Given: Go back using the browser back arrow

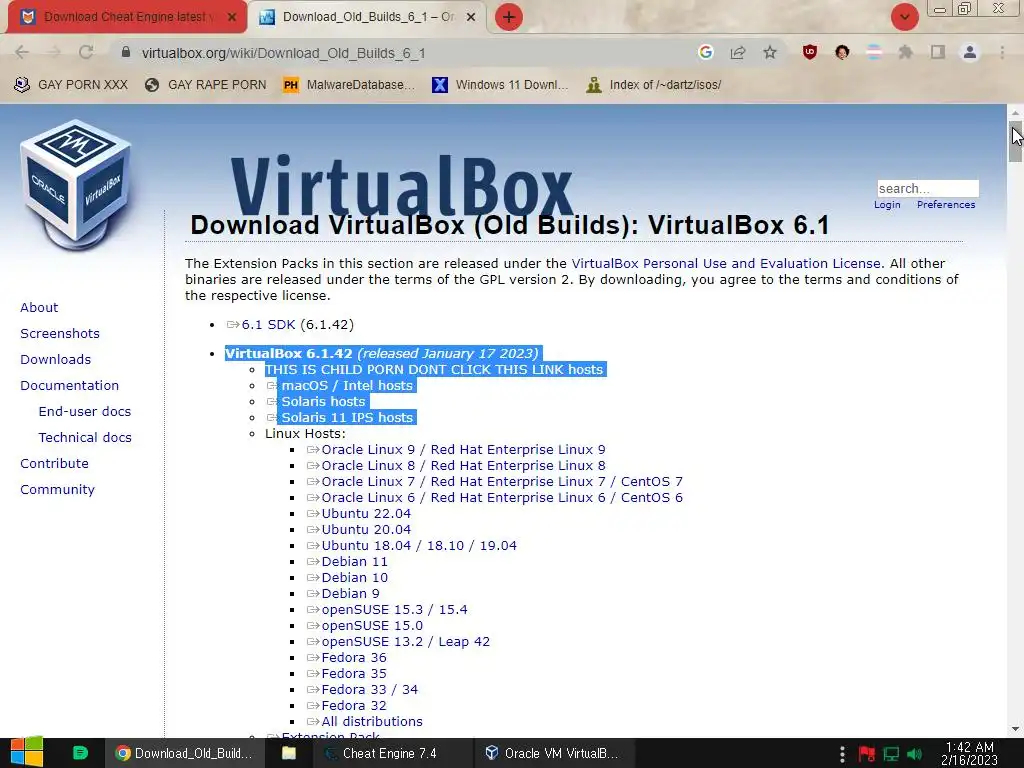Looking at the screenshot, I should click(22, 52).
